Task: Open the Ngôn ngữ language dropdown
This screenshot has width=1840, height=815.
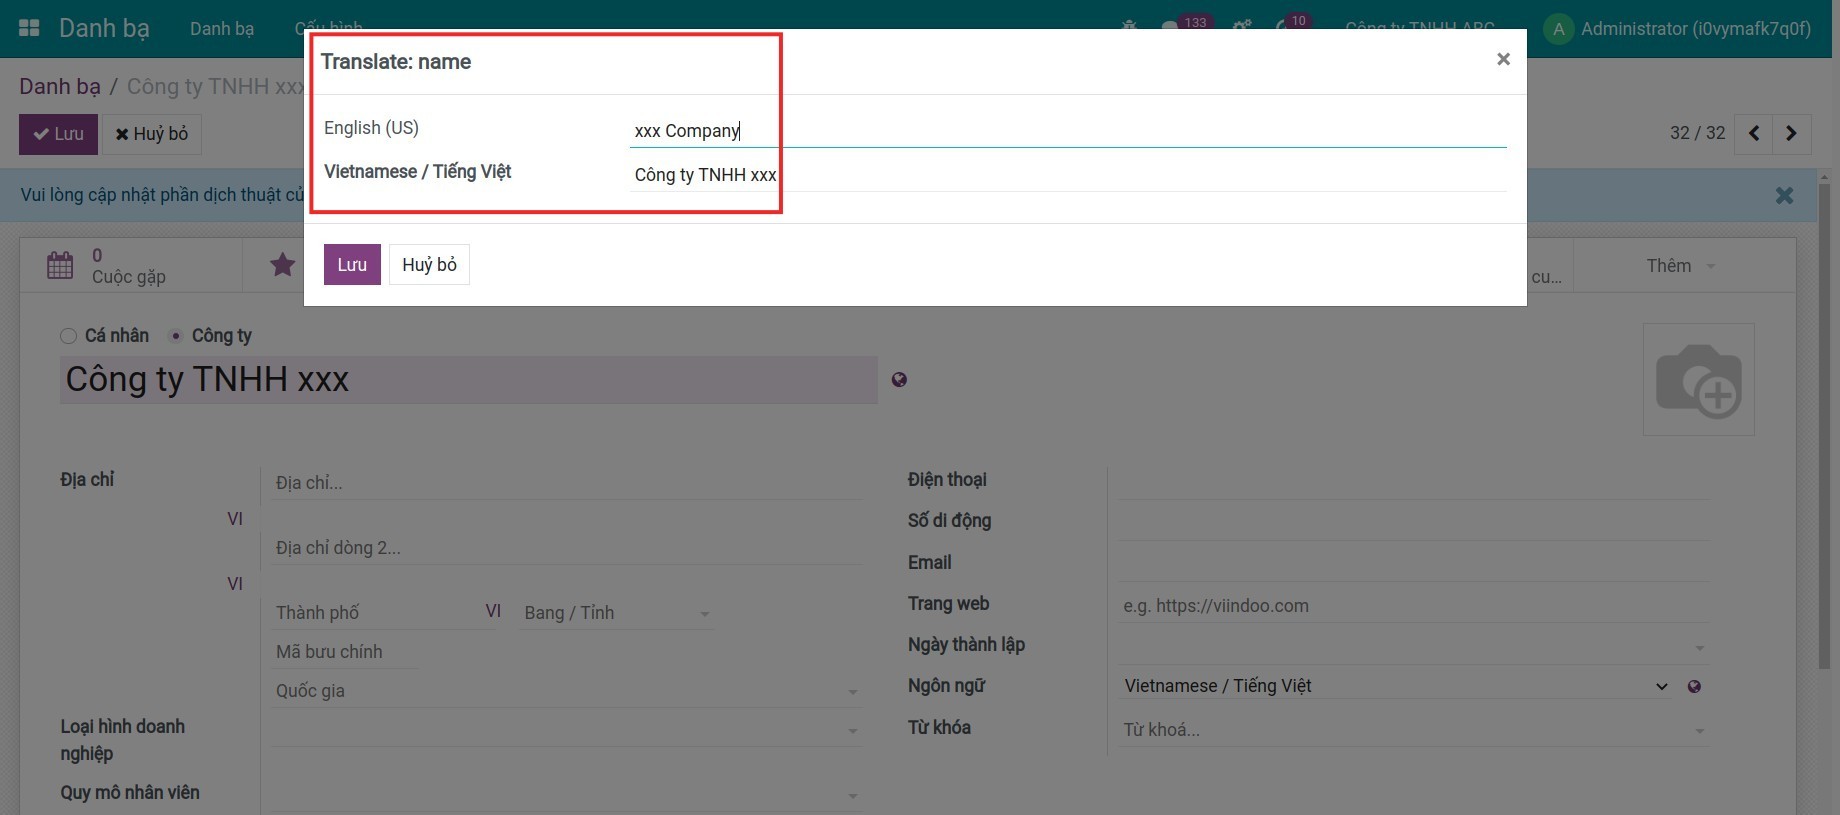Action: pos(1396,686)
